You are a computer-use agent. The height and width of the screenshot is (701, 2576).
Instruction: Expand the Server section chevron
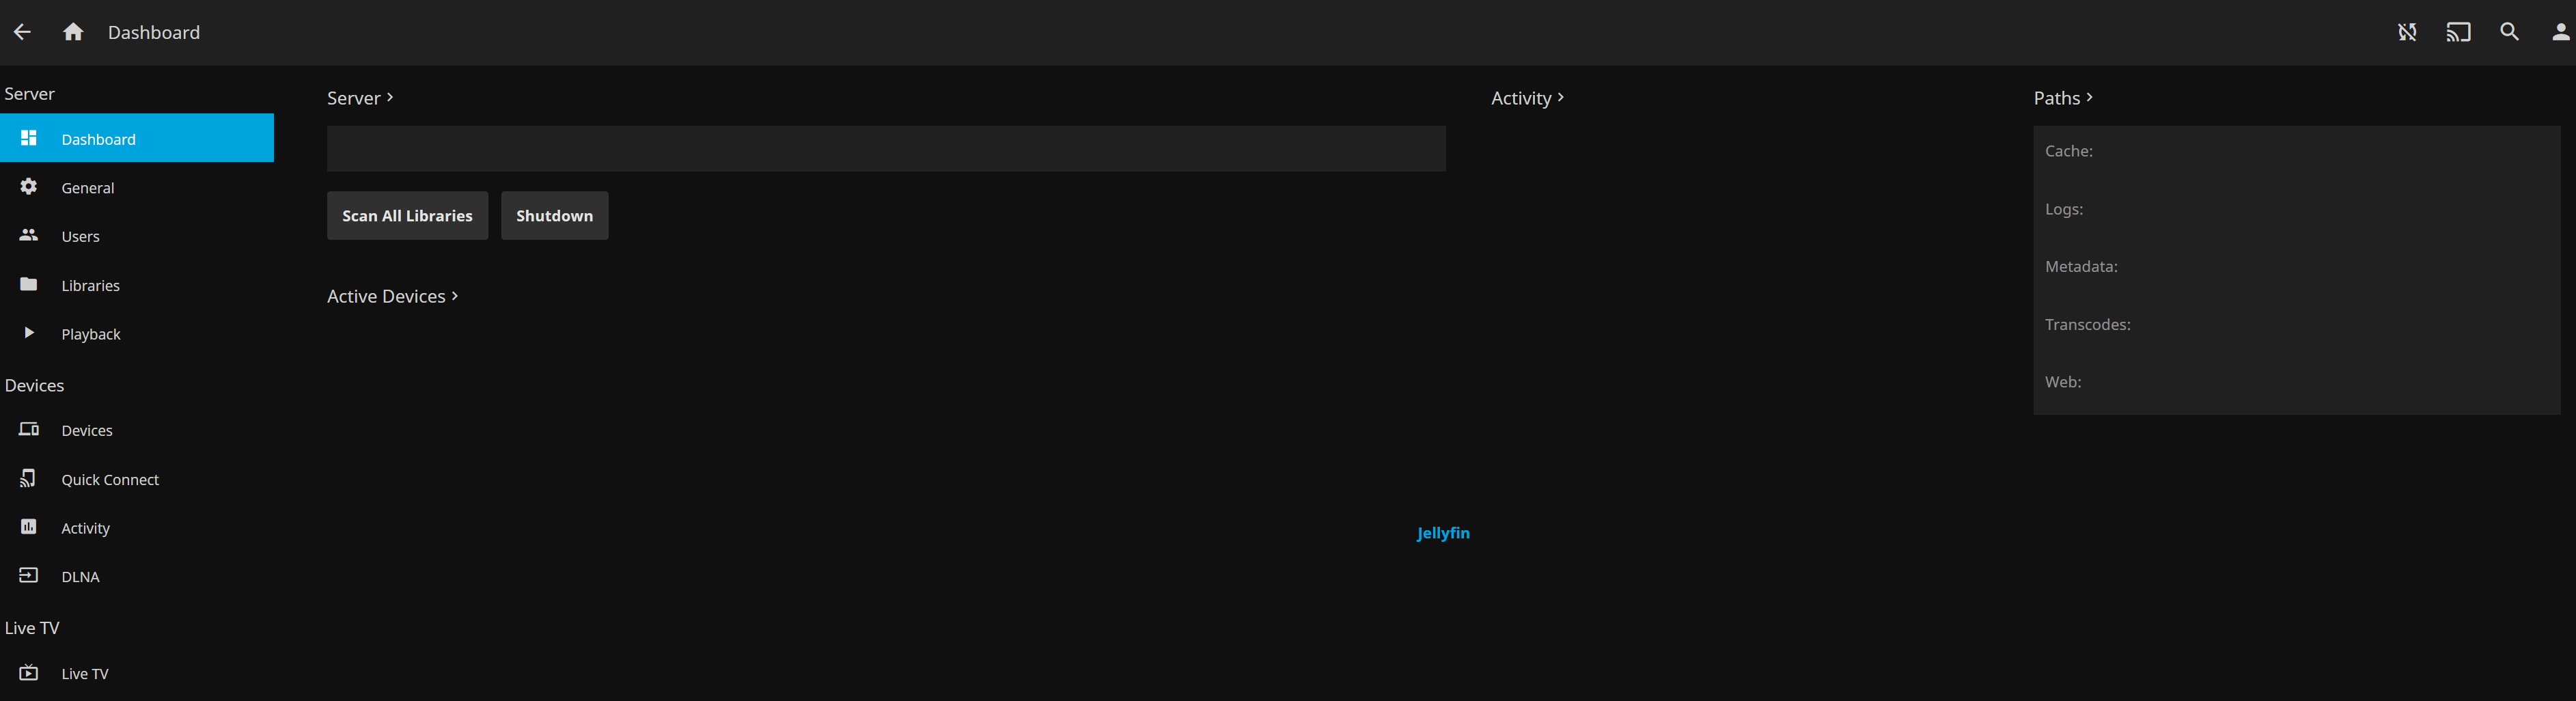click(389, 98)
